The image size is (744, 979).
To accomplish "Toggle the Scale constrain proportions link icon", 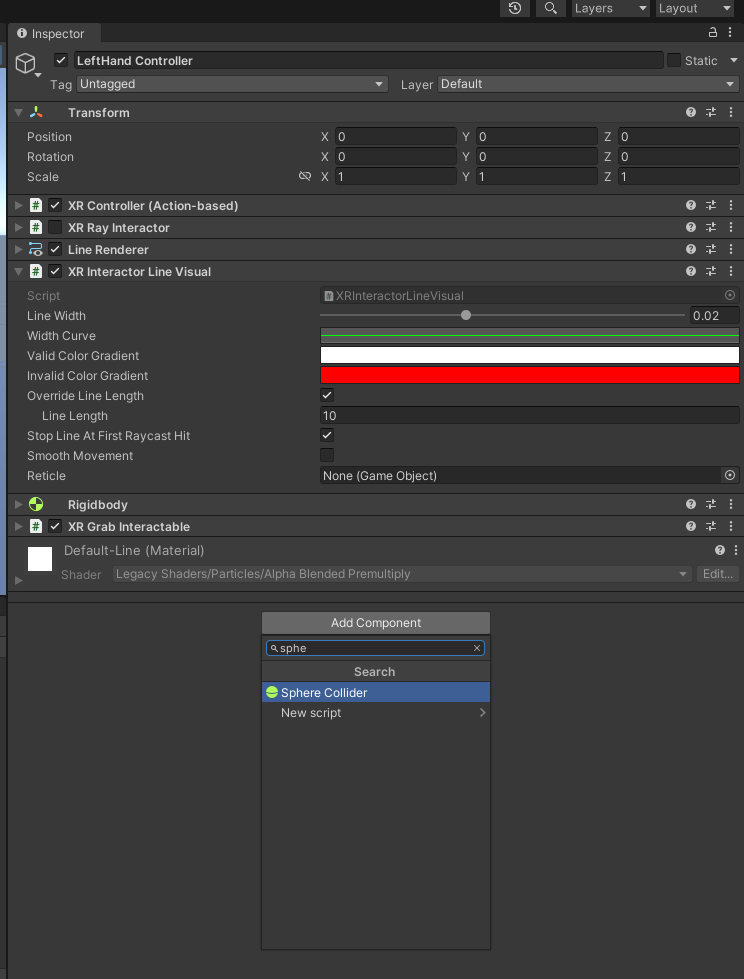I will coord(305,177).
